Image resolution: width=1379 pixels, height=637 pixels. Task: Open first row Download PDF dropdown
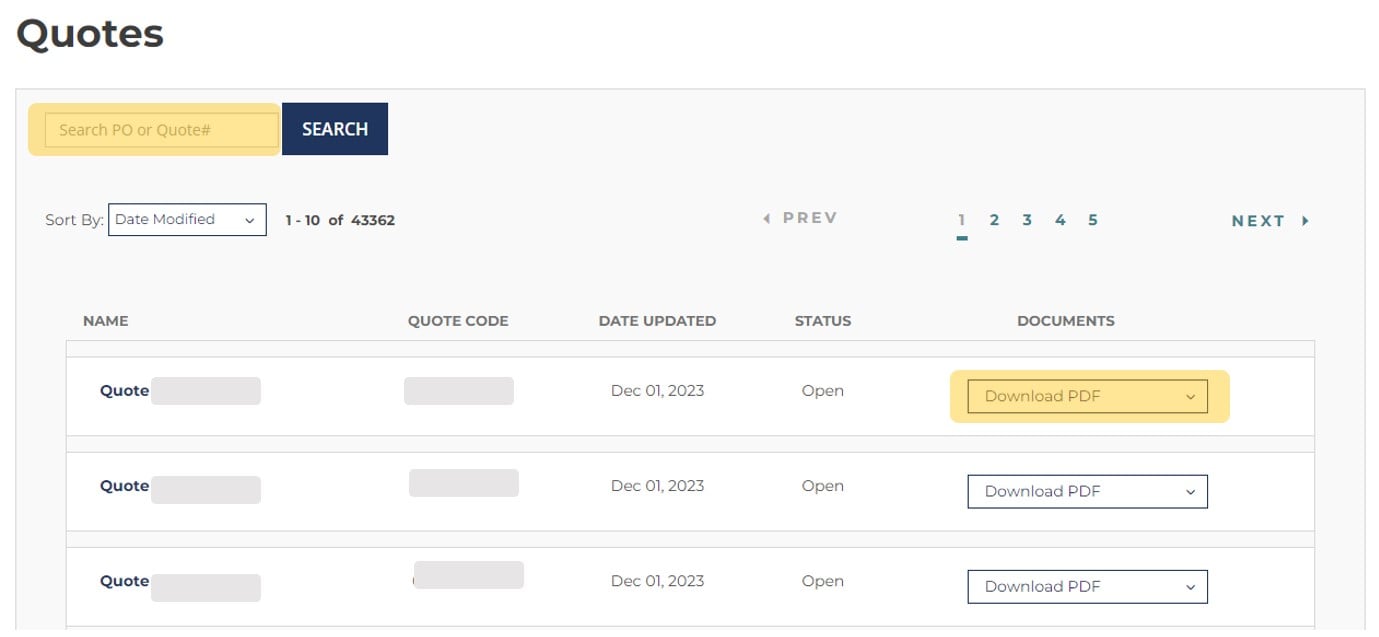click(1087, 396)
